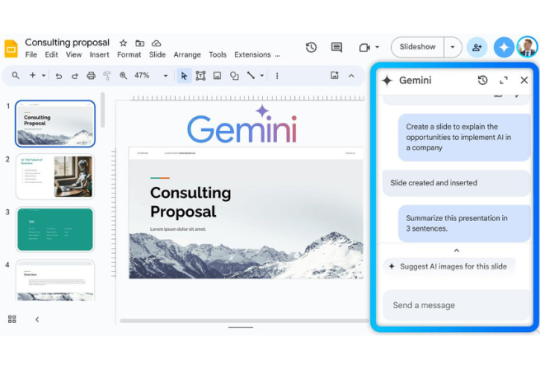Open the camera options dropdown arrow

pyautogui.click(x=377, y=47)
